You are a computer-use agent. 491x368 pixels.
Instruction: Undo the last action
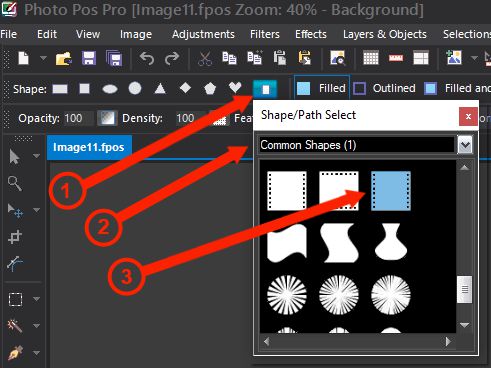tap(147, 59)
